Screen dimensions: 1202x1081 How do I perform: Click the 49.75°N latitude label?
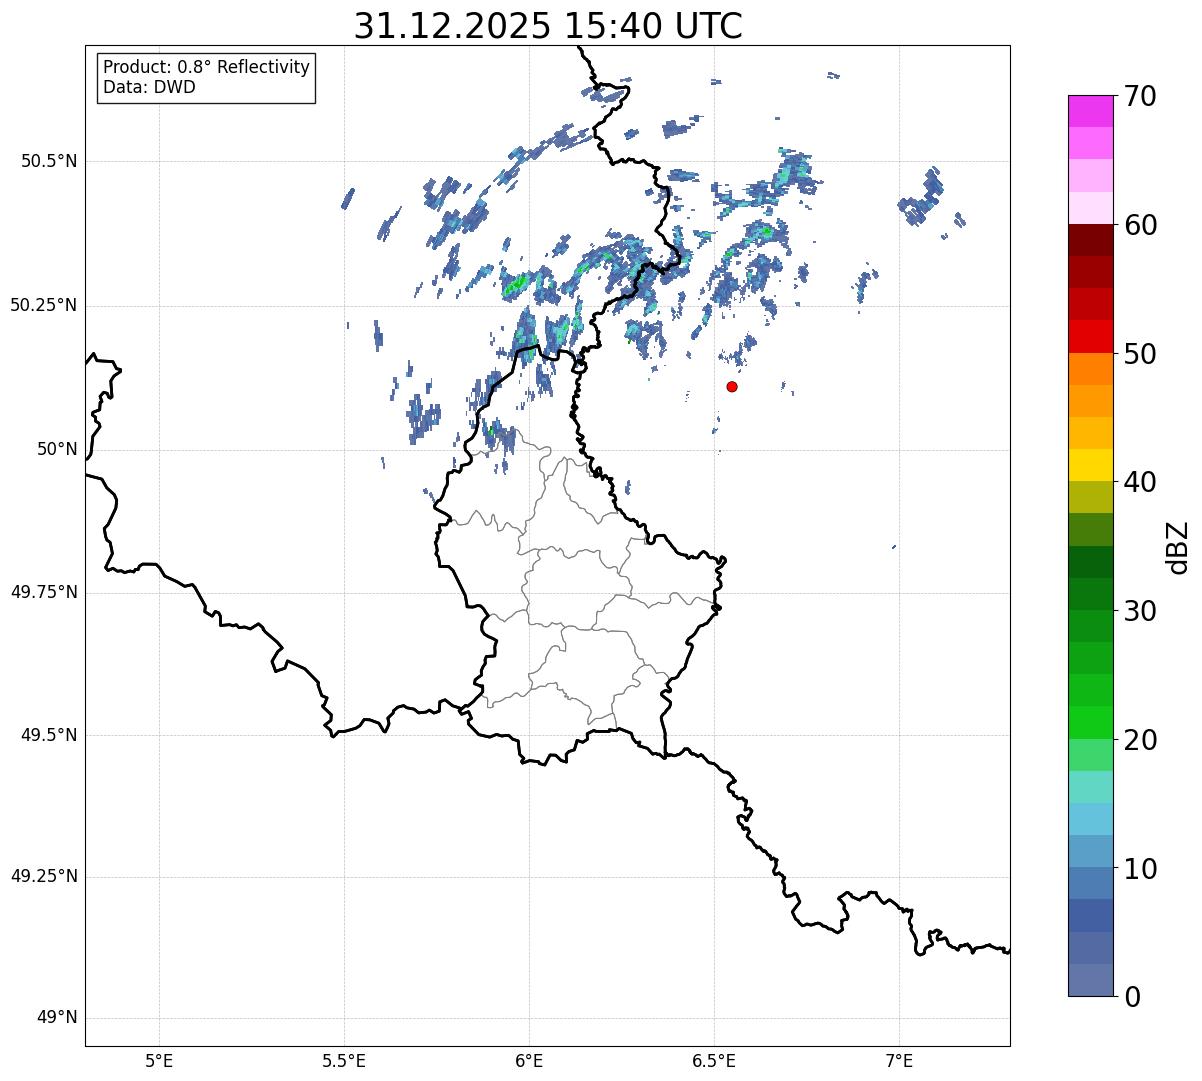click(x=44, y=592)
